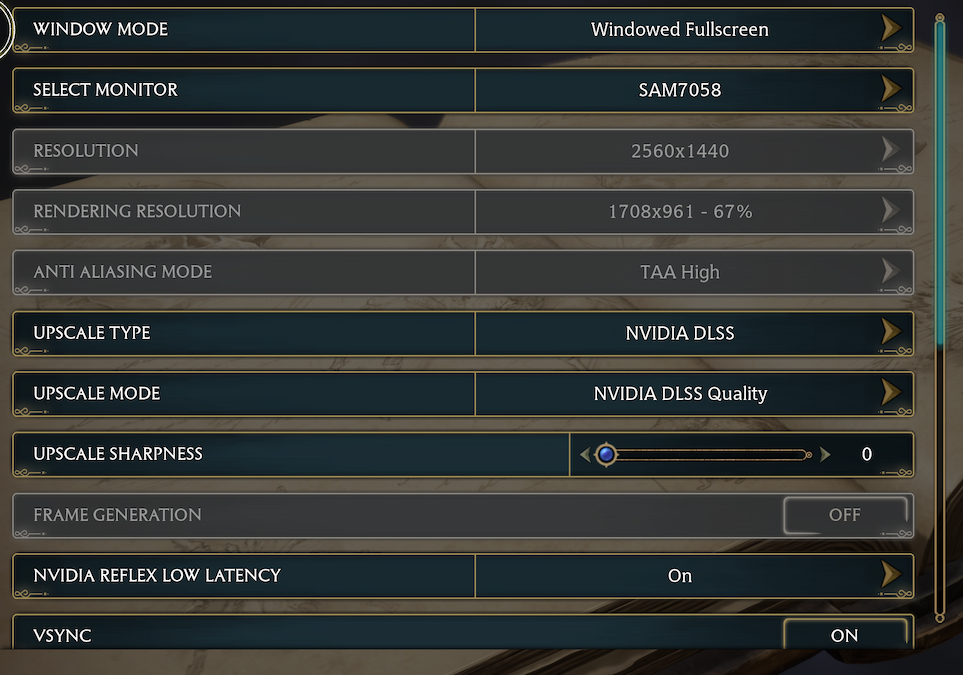Image resolution: width=963 pixels, height=675 pixels.
Task: Turn Frame Generation off toggle
Action: click(845, 515)
